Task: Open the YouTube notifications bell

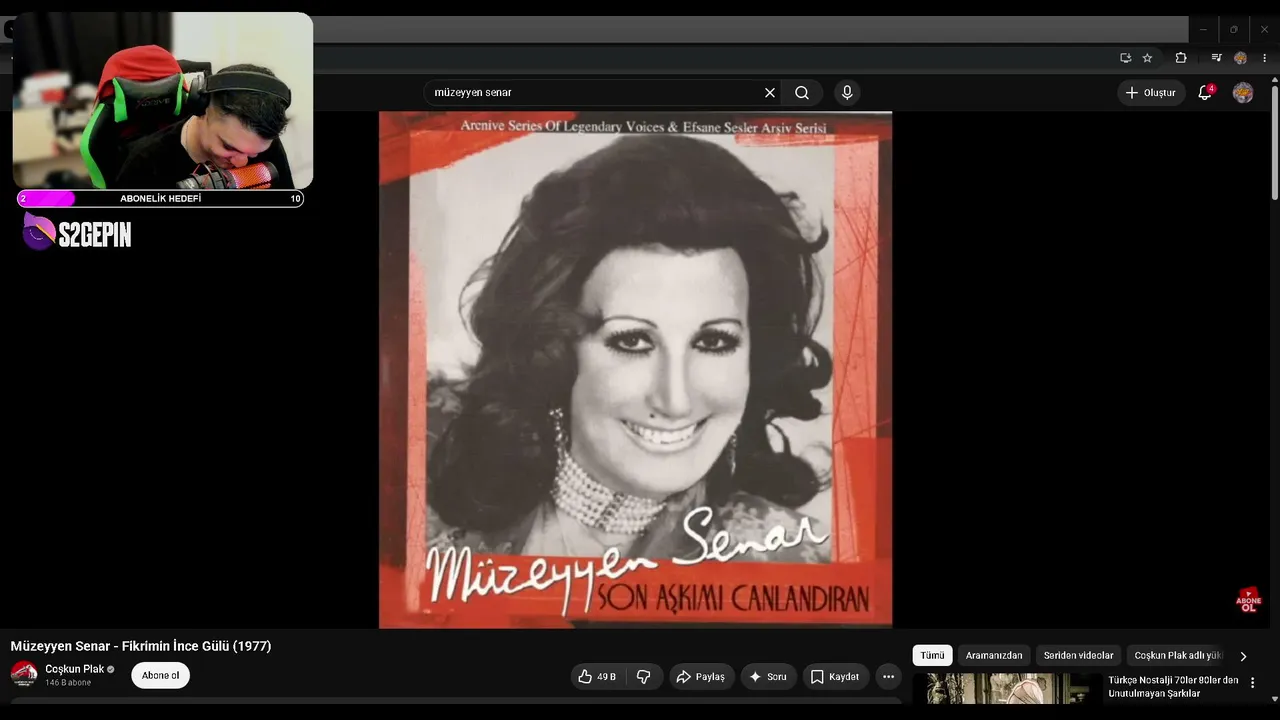Action: pos(1206,93)
